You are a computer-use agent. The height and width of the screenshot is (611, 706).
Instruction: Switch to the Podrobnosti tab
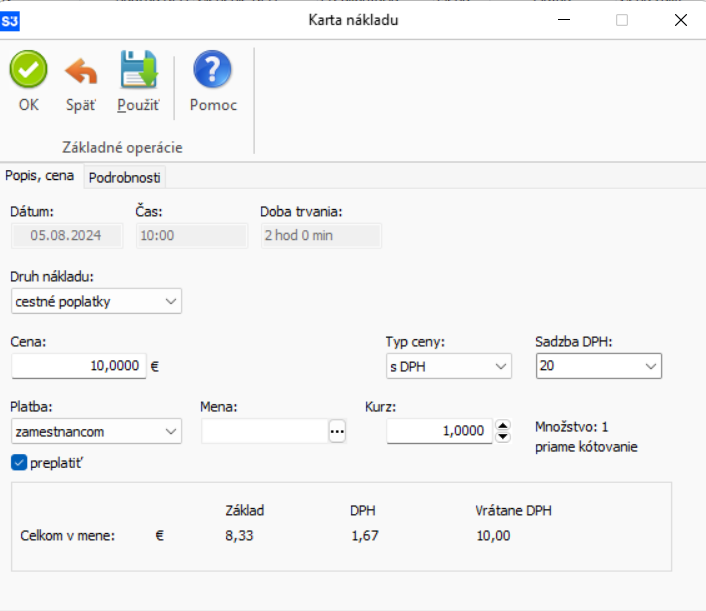[x=125, y=177]
